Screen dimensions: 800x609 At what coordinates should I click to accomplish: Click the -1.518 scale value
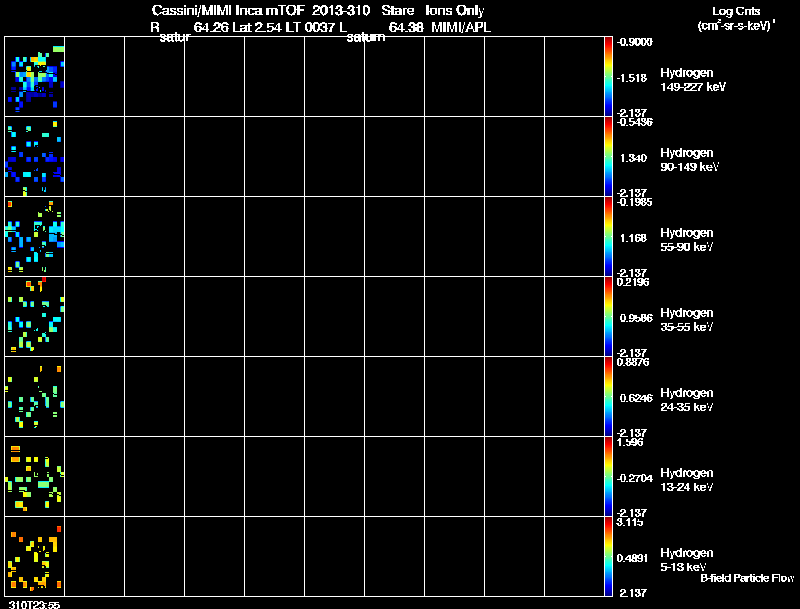[632, 78]
